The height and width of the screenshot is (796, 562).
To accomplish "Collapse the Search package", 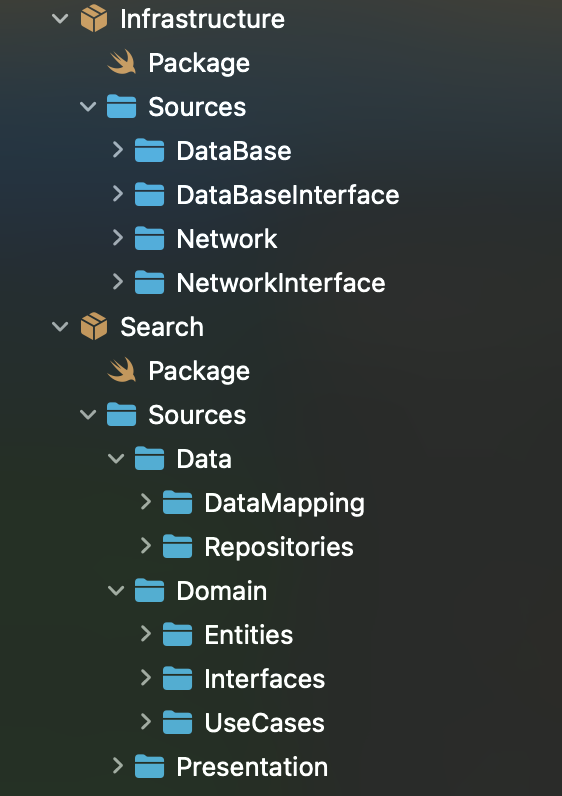I will [60, 327].
